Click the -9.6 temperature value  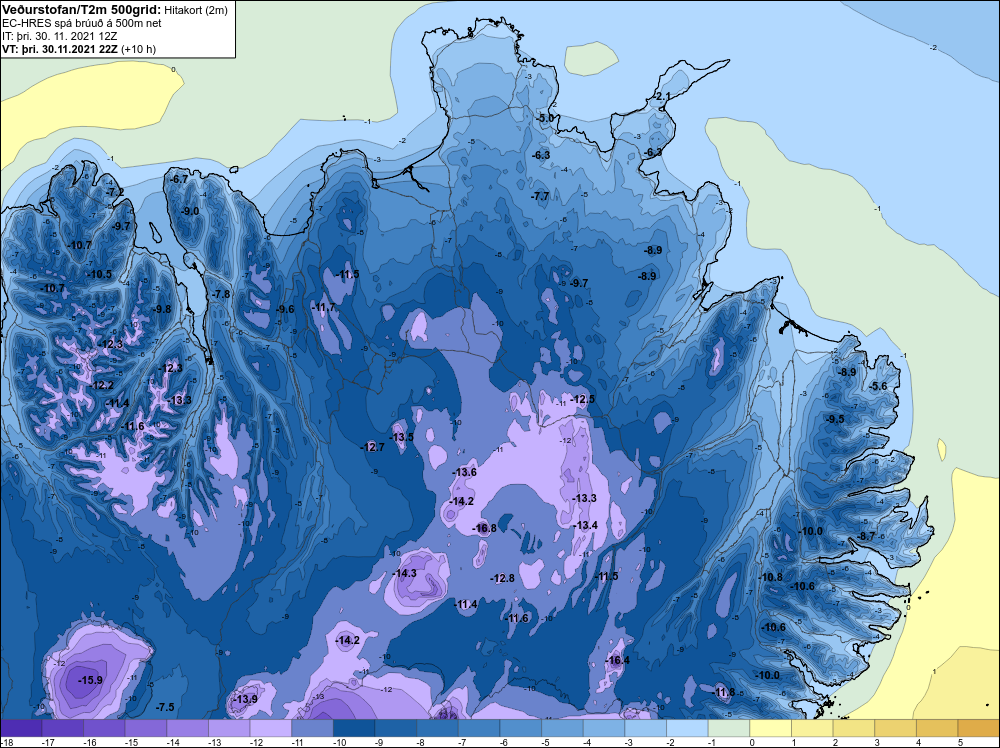point(285,309)
